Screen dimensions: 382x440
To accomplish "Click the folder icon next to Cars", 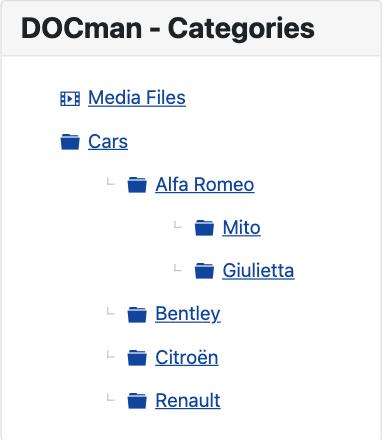I will coord(70,142).
